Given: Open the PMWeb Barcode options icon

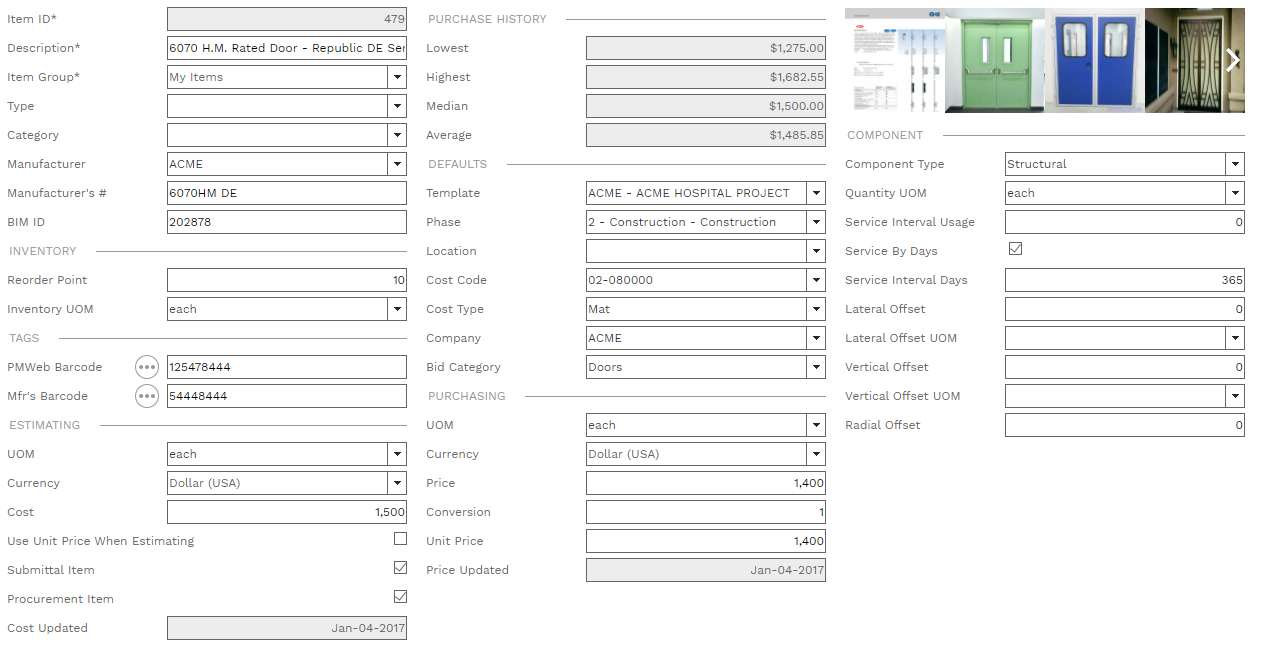Looking at the screenshot, I should click(146, 366).
